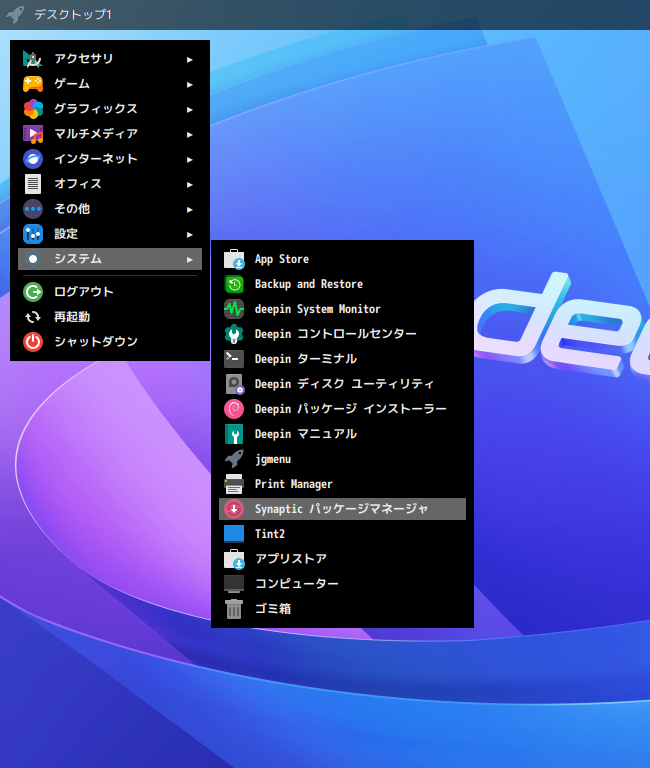Click the アクセサリ category icon
Image resolution: width=650 pixels, height=768 pixels.
[33, 59]
